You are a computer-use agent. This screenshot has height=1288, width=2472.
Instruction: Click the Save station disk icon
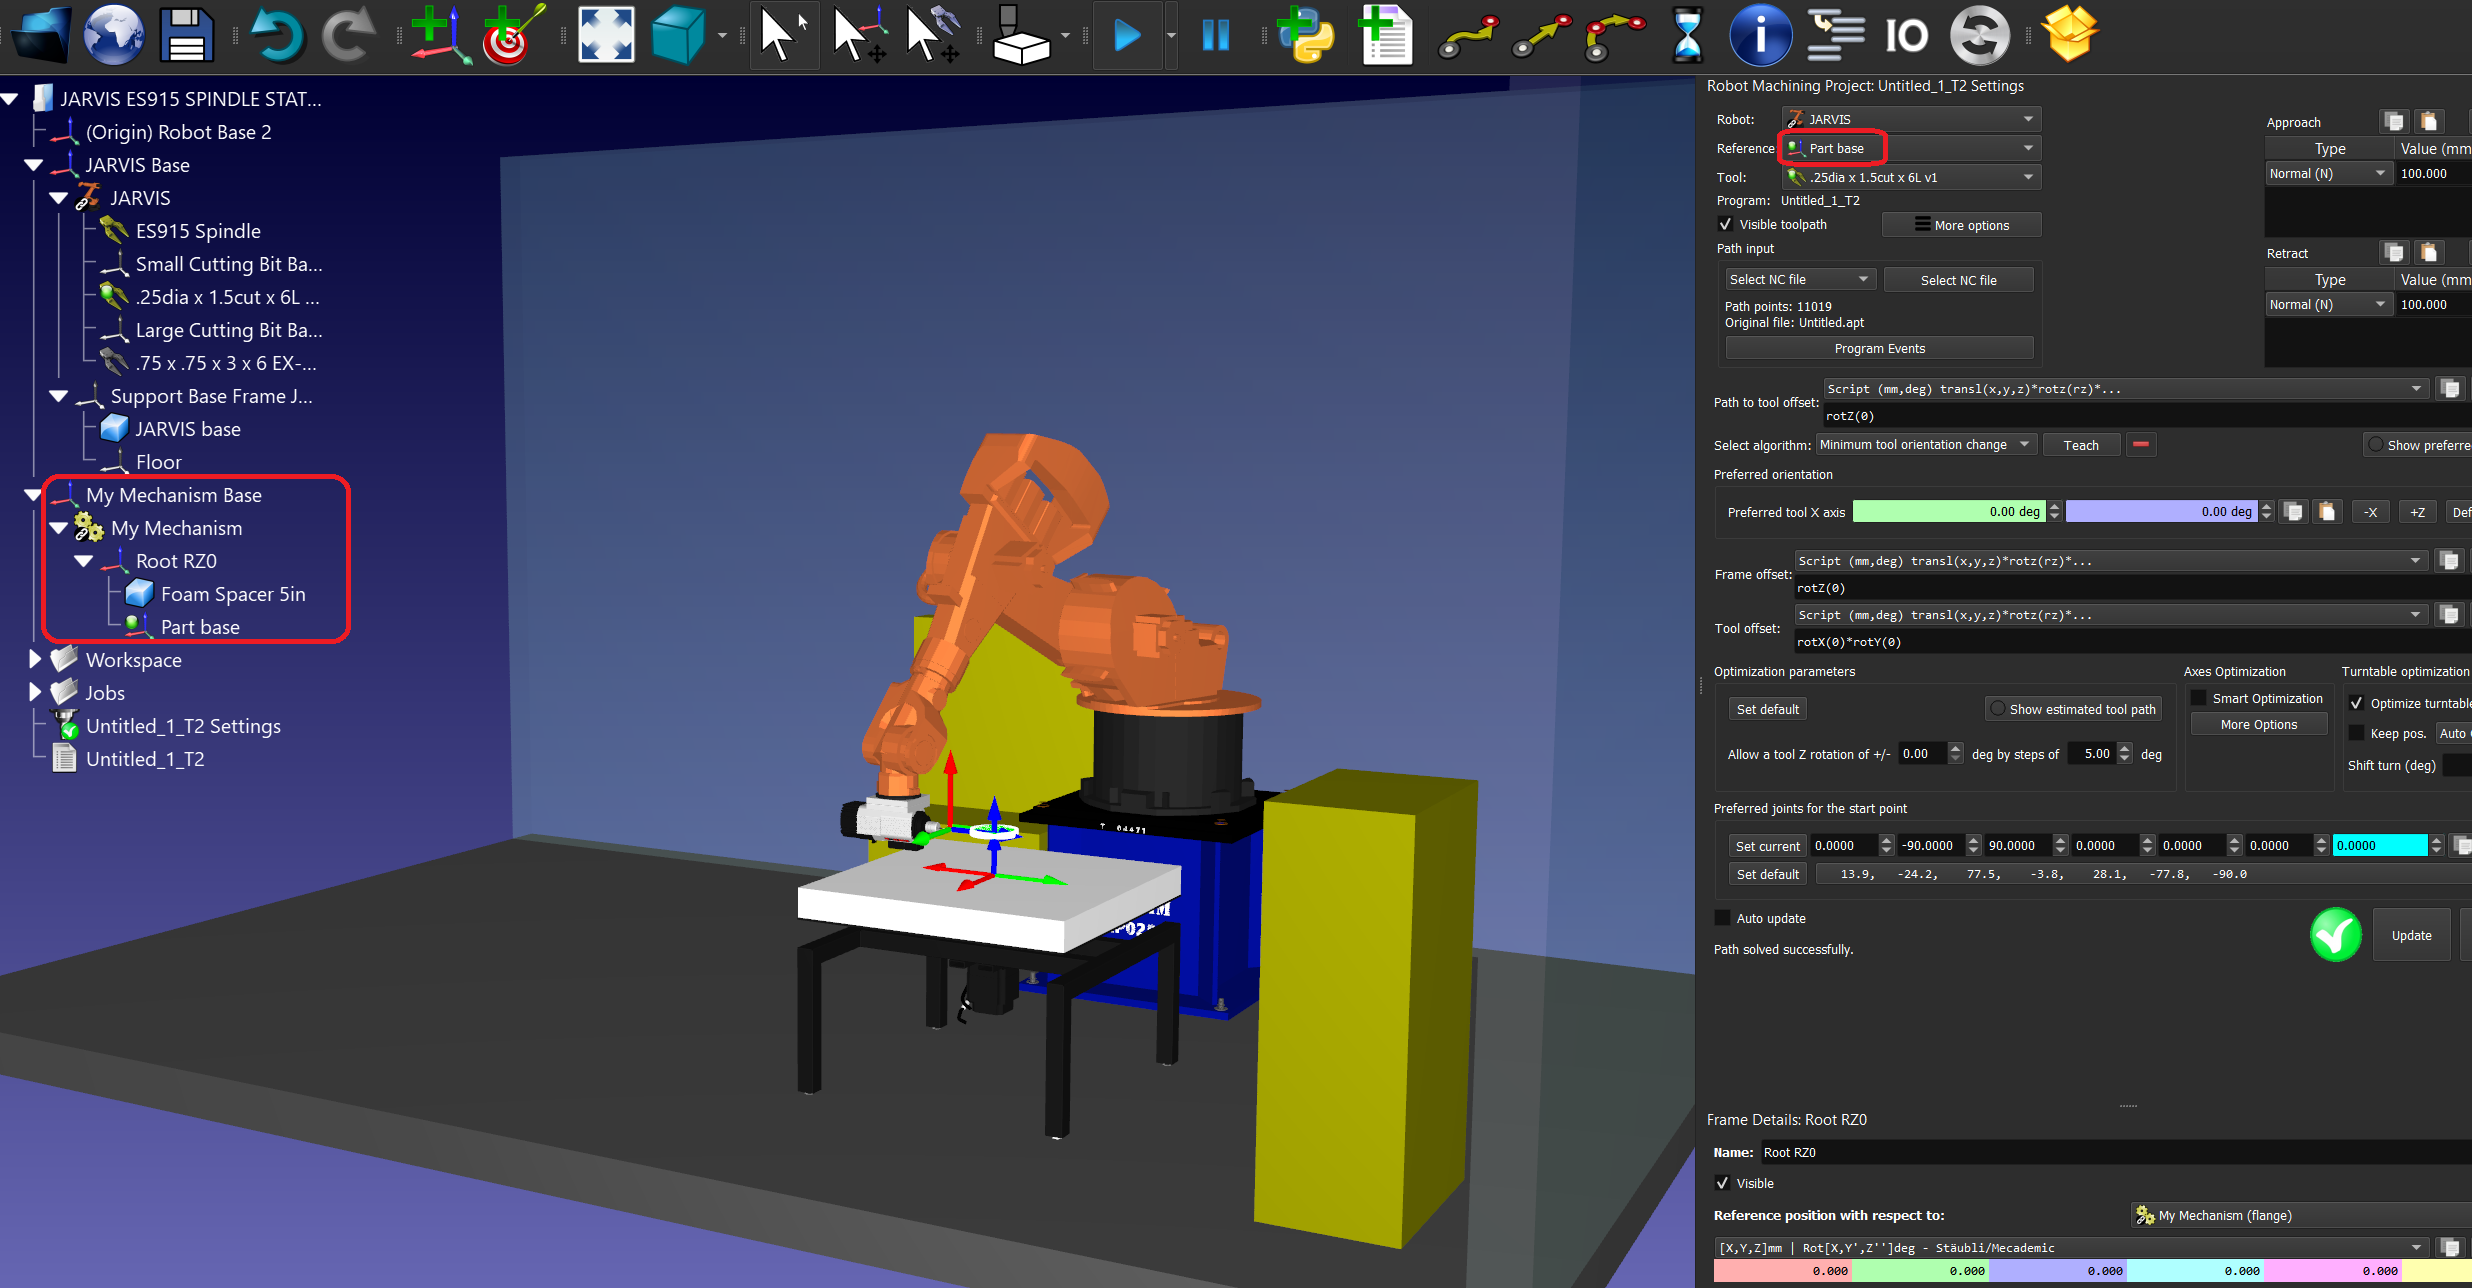tap(187, 35)
